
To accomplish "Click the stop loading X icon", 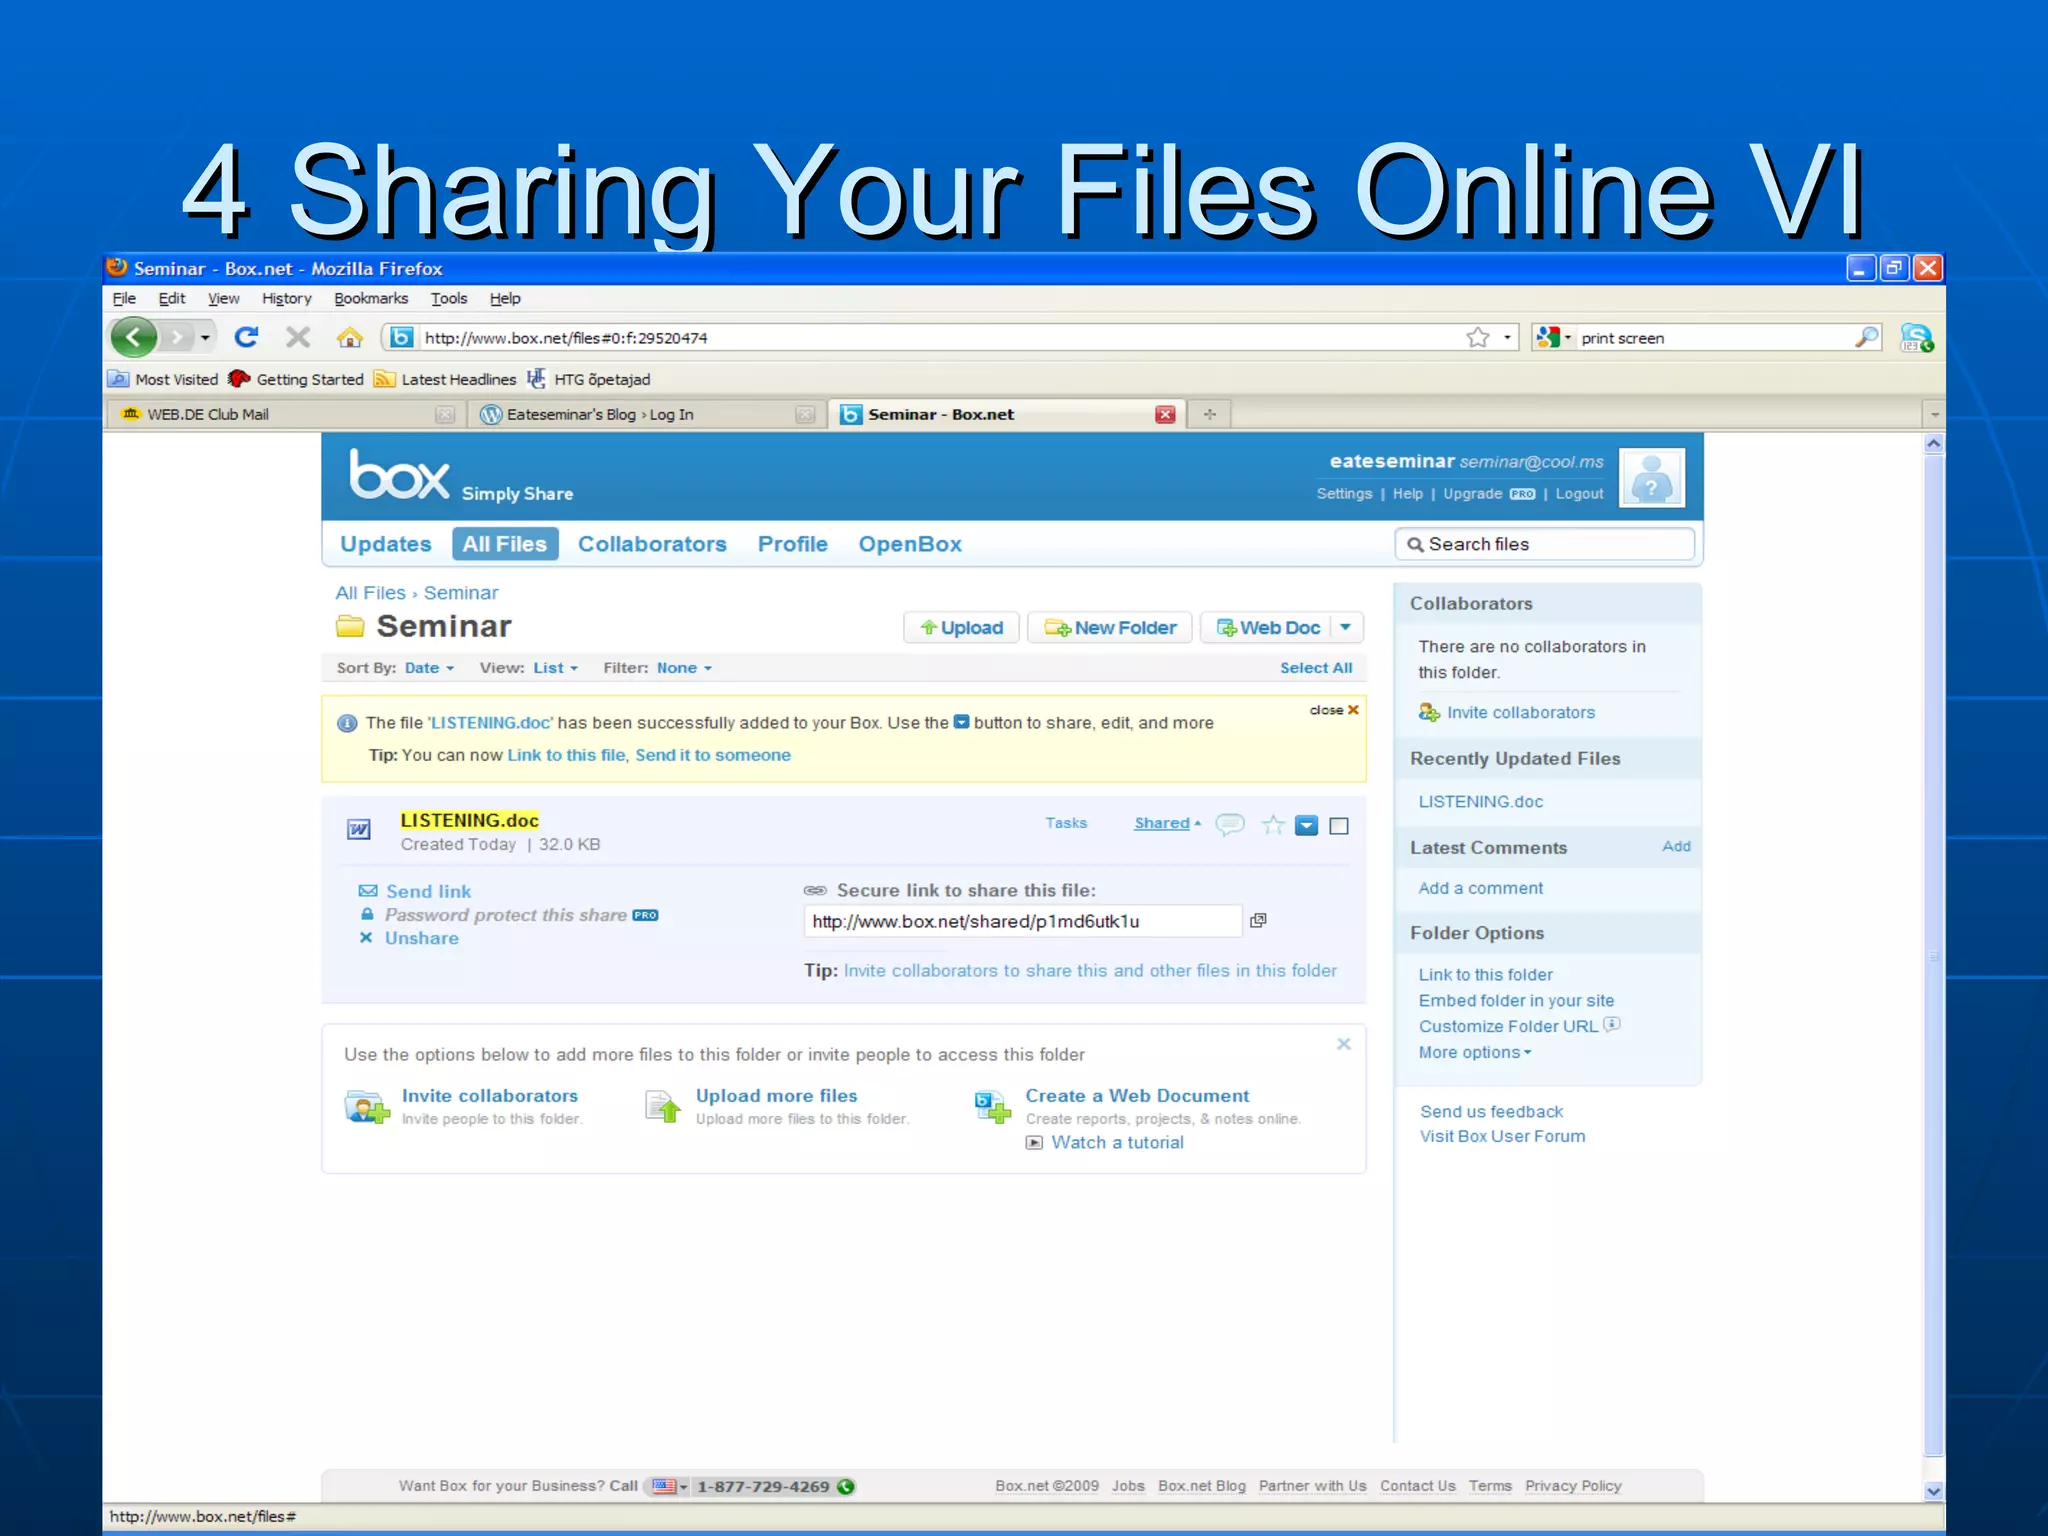I will tap(298, 337).
